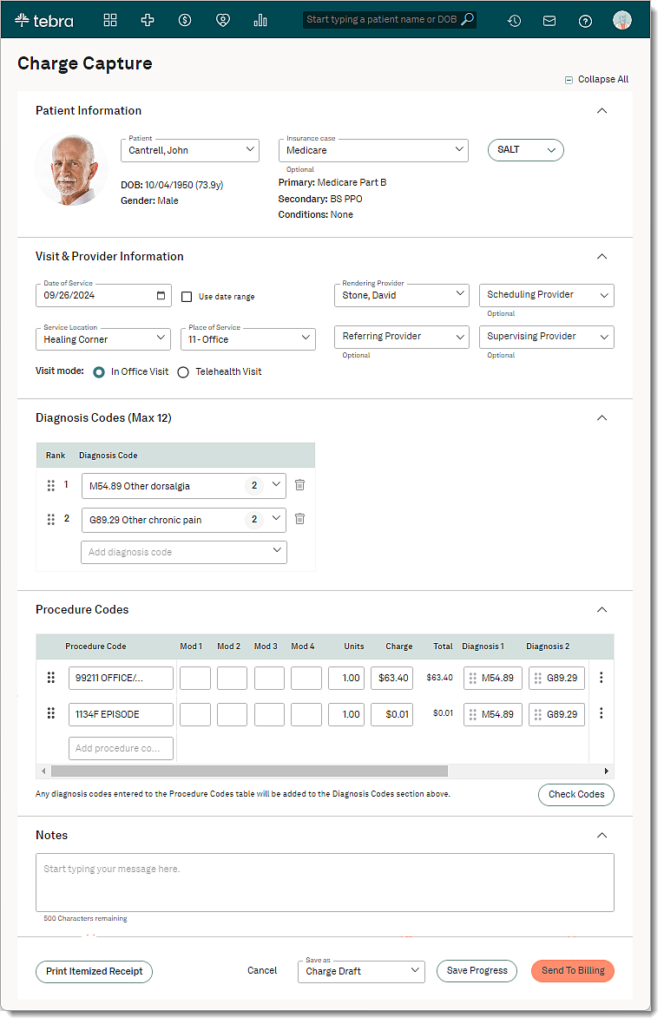The width and height of the screenshot is (664, 1024).
Task: Click the Collapse All toggle
Action: [x=597, y=79]
